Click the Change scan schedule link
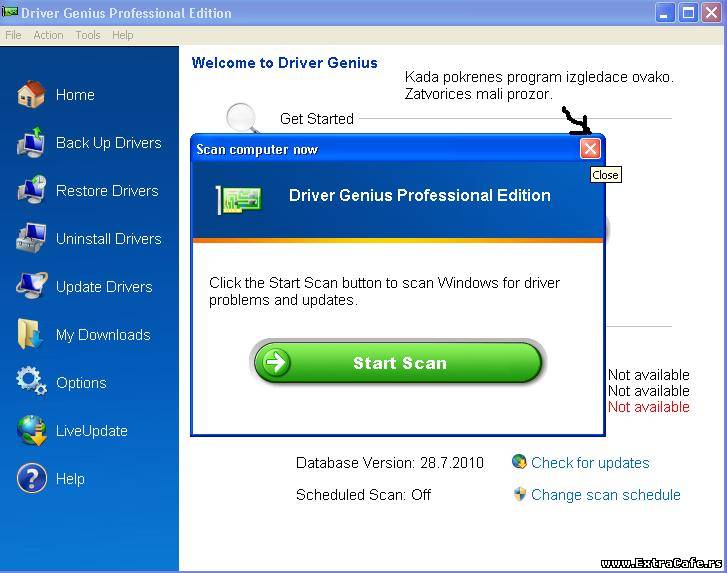Viewport: 727px width, 573px height. 605,495
